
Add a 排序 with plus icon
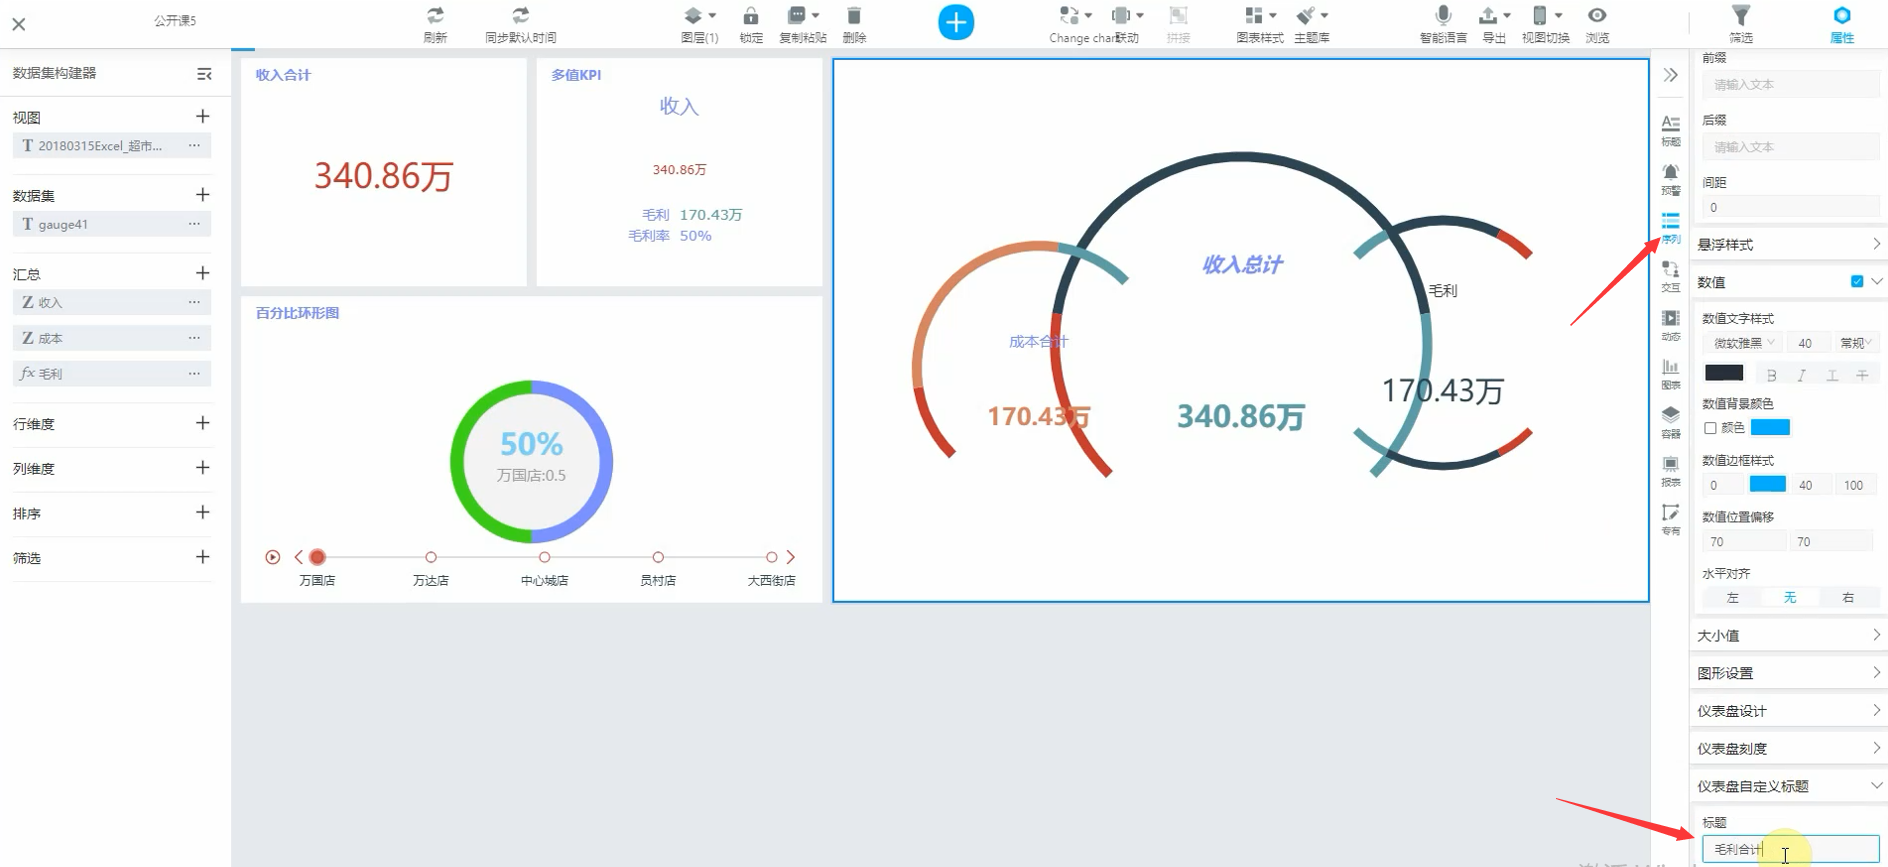203,512
